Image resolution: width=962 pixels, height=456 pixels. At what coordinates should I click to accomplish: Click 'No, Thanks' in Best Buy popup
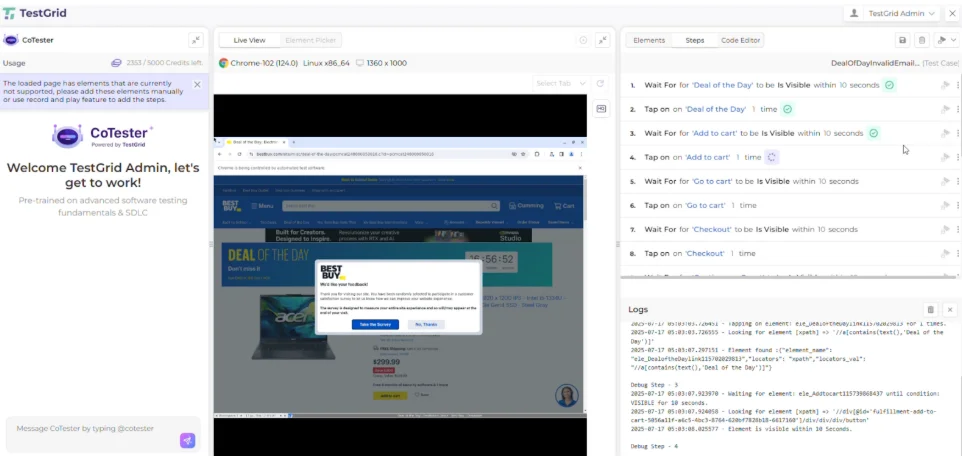click(x=426, y=324)
